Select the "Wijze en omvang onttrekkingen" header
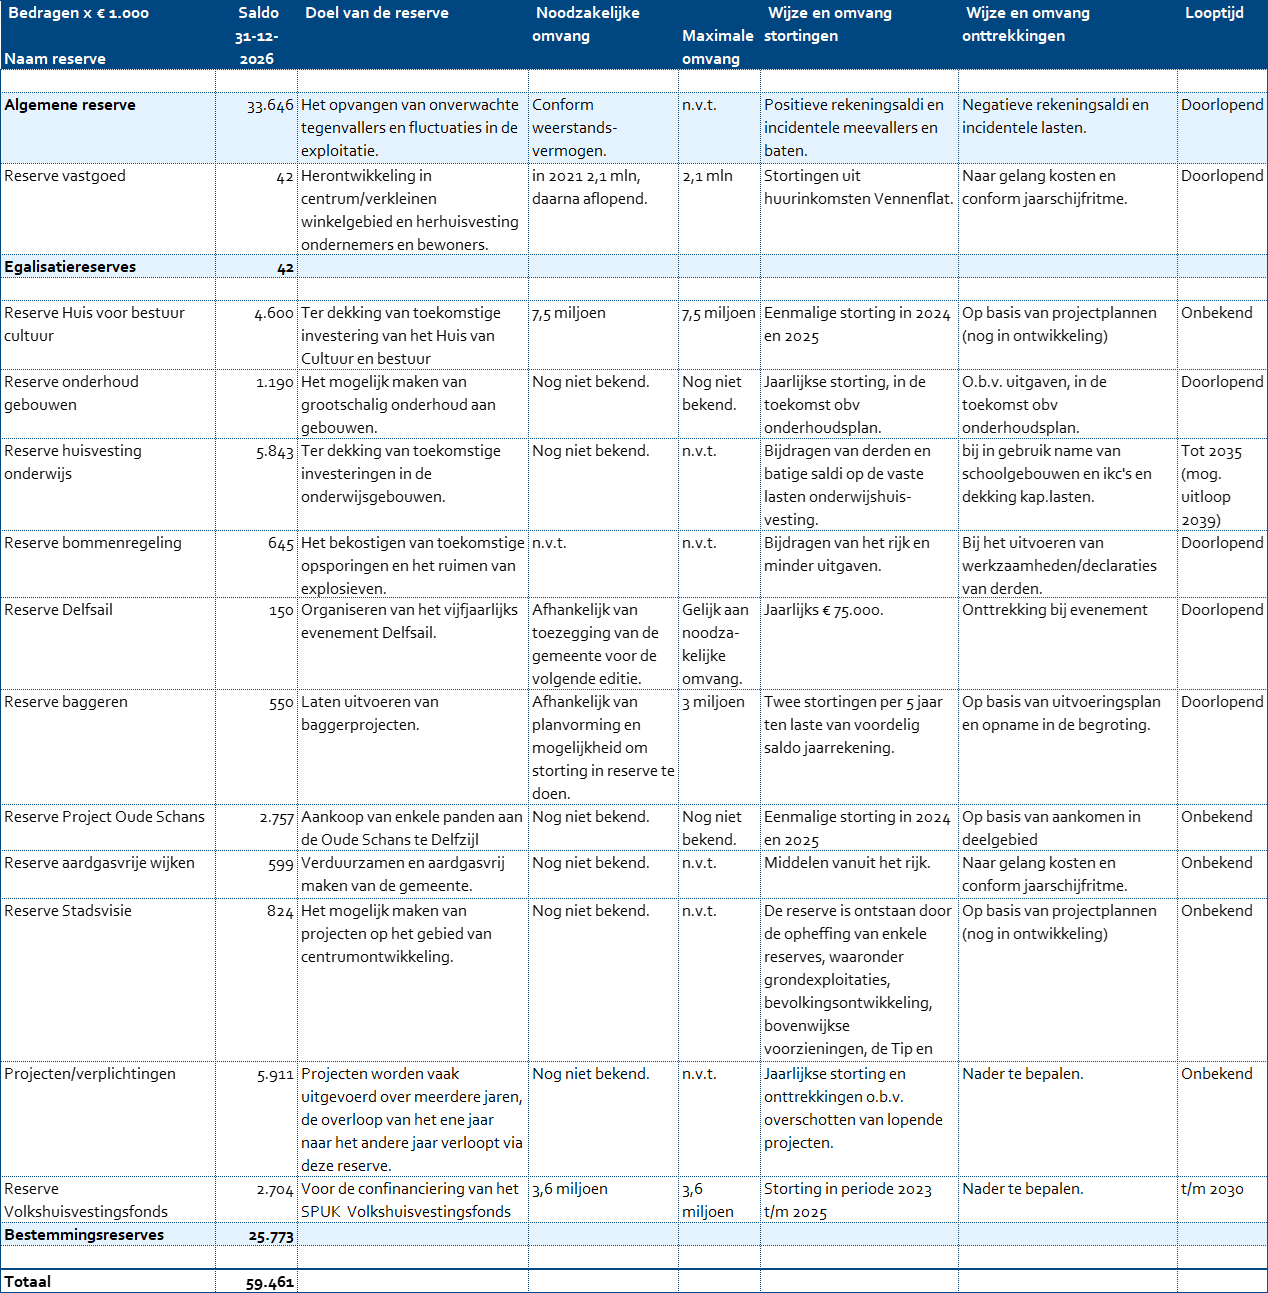Screen dimensions: 1268x1293 [1027, 24]
